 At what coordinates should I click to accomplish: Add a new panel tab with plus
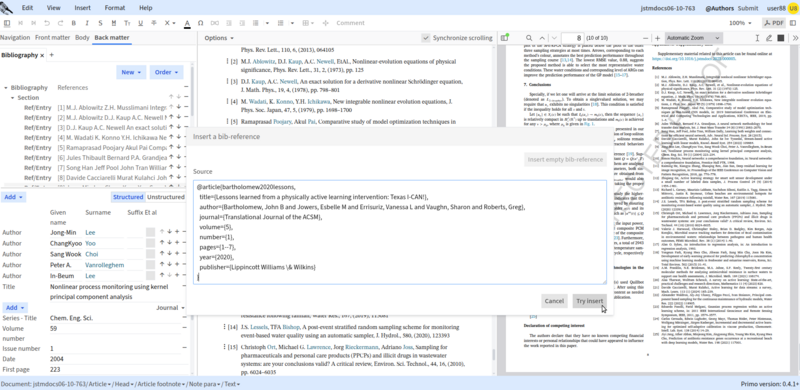[51, 55]
